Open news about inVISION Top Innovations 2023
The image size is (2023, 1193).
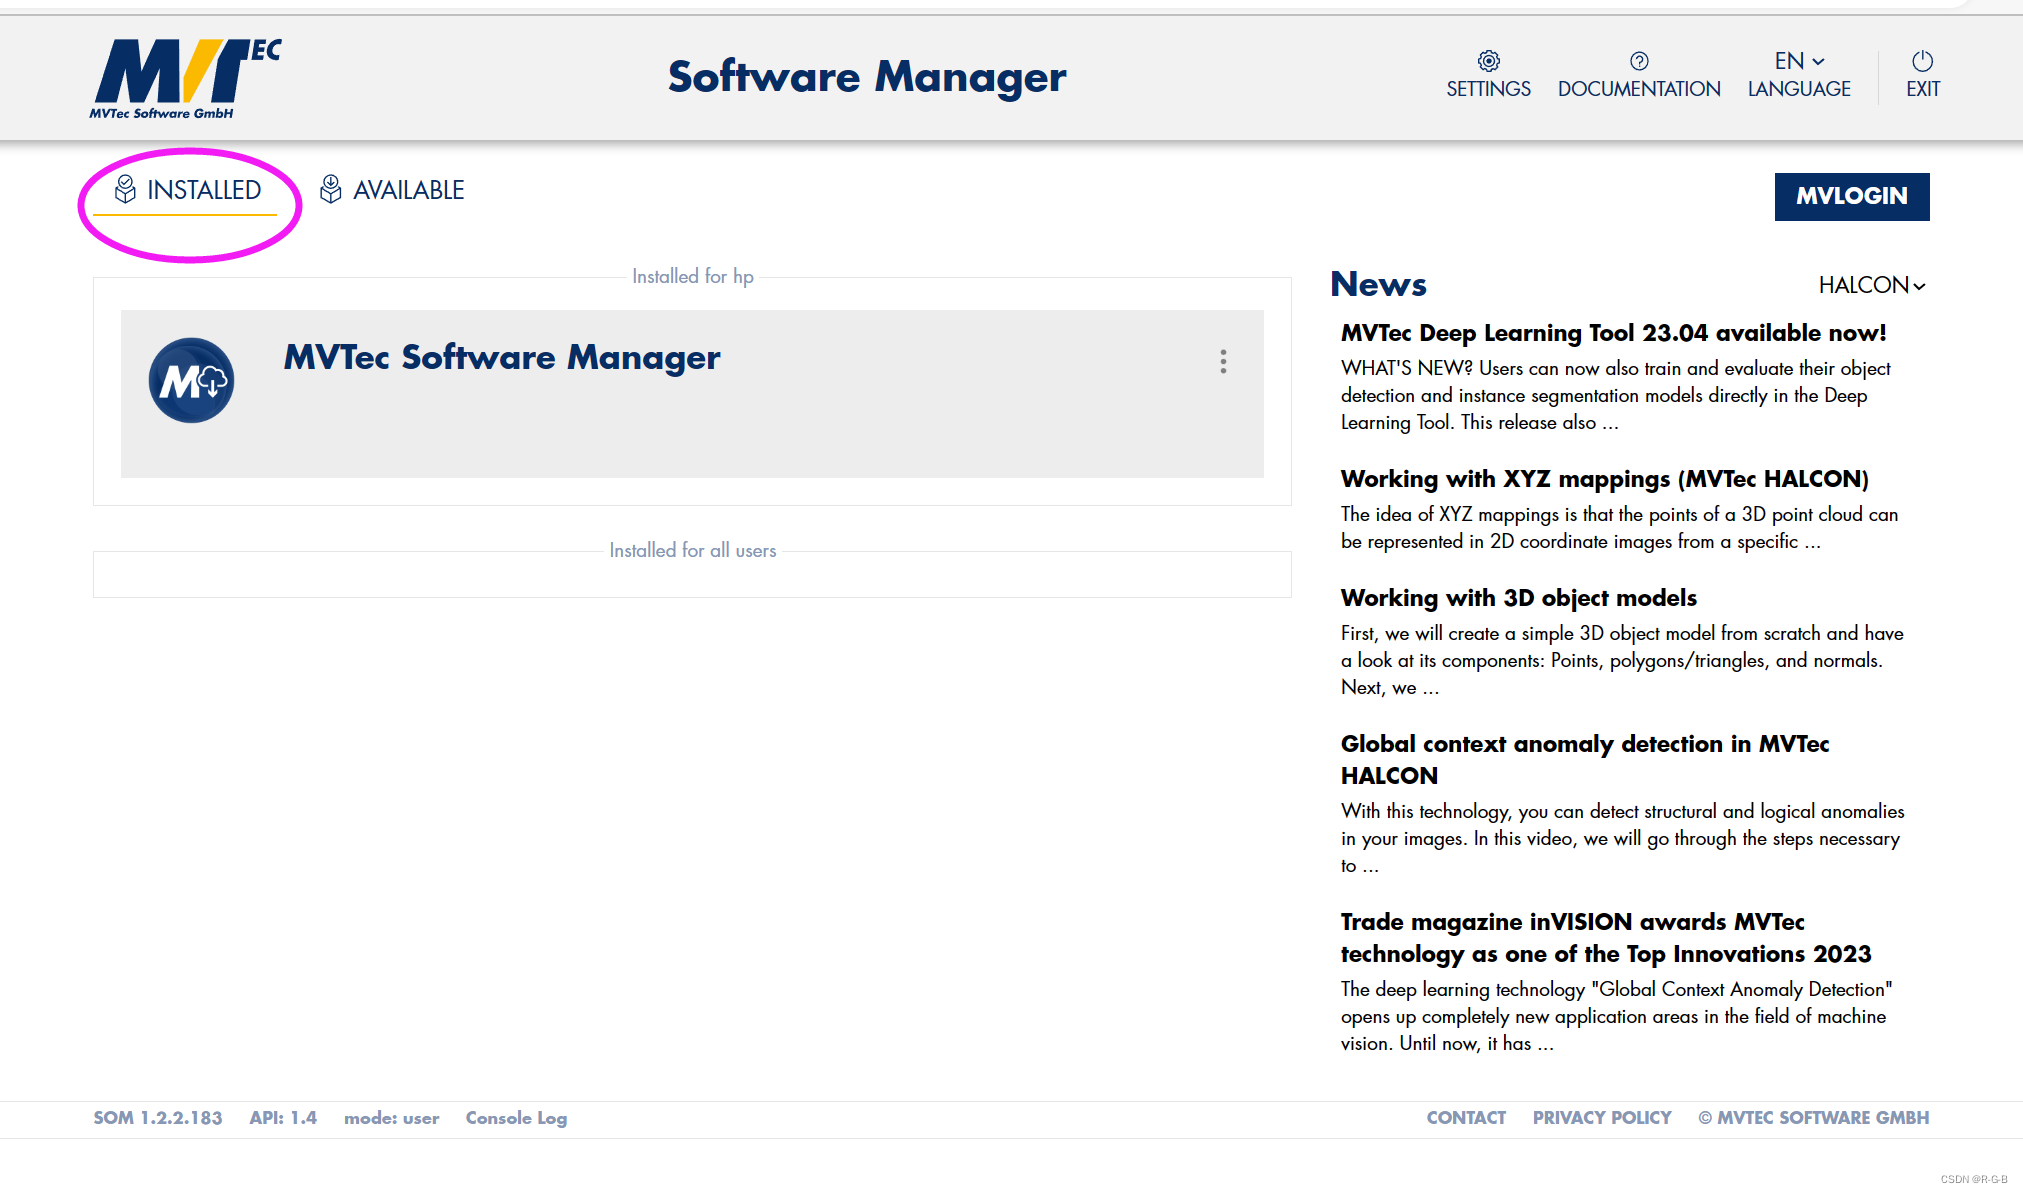tap(1606, 938)
